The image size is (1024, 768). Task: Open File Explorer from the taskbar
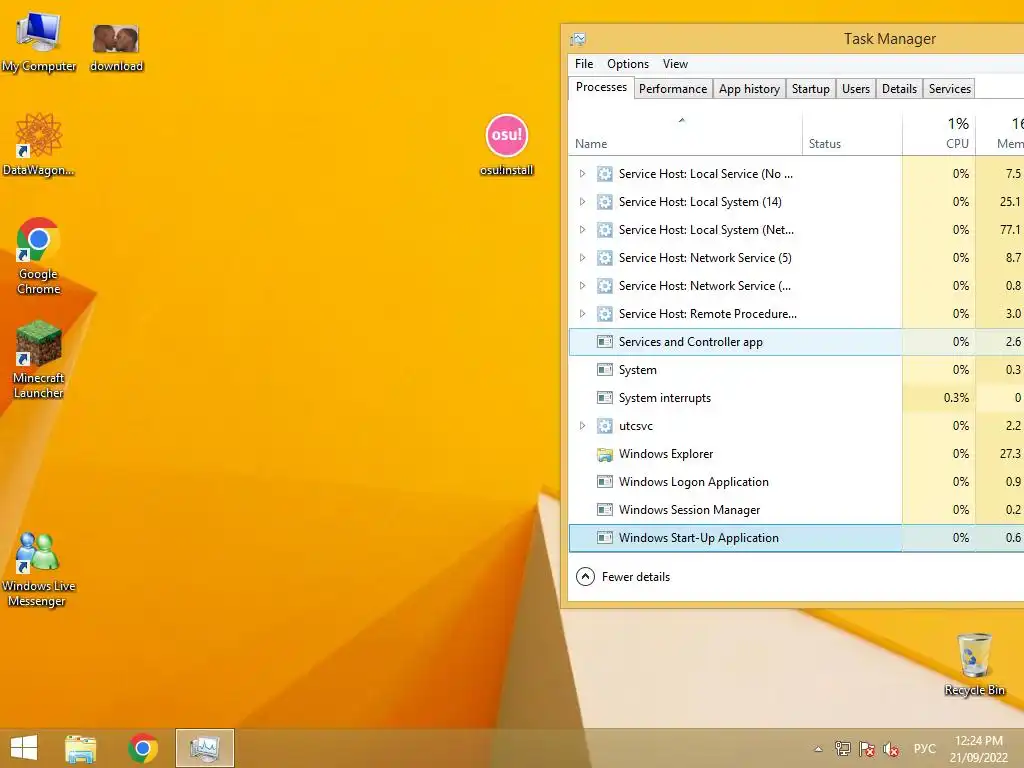point(81,748)
